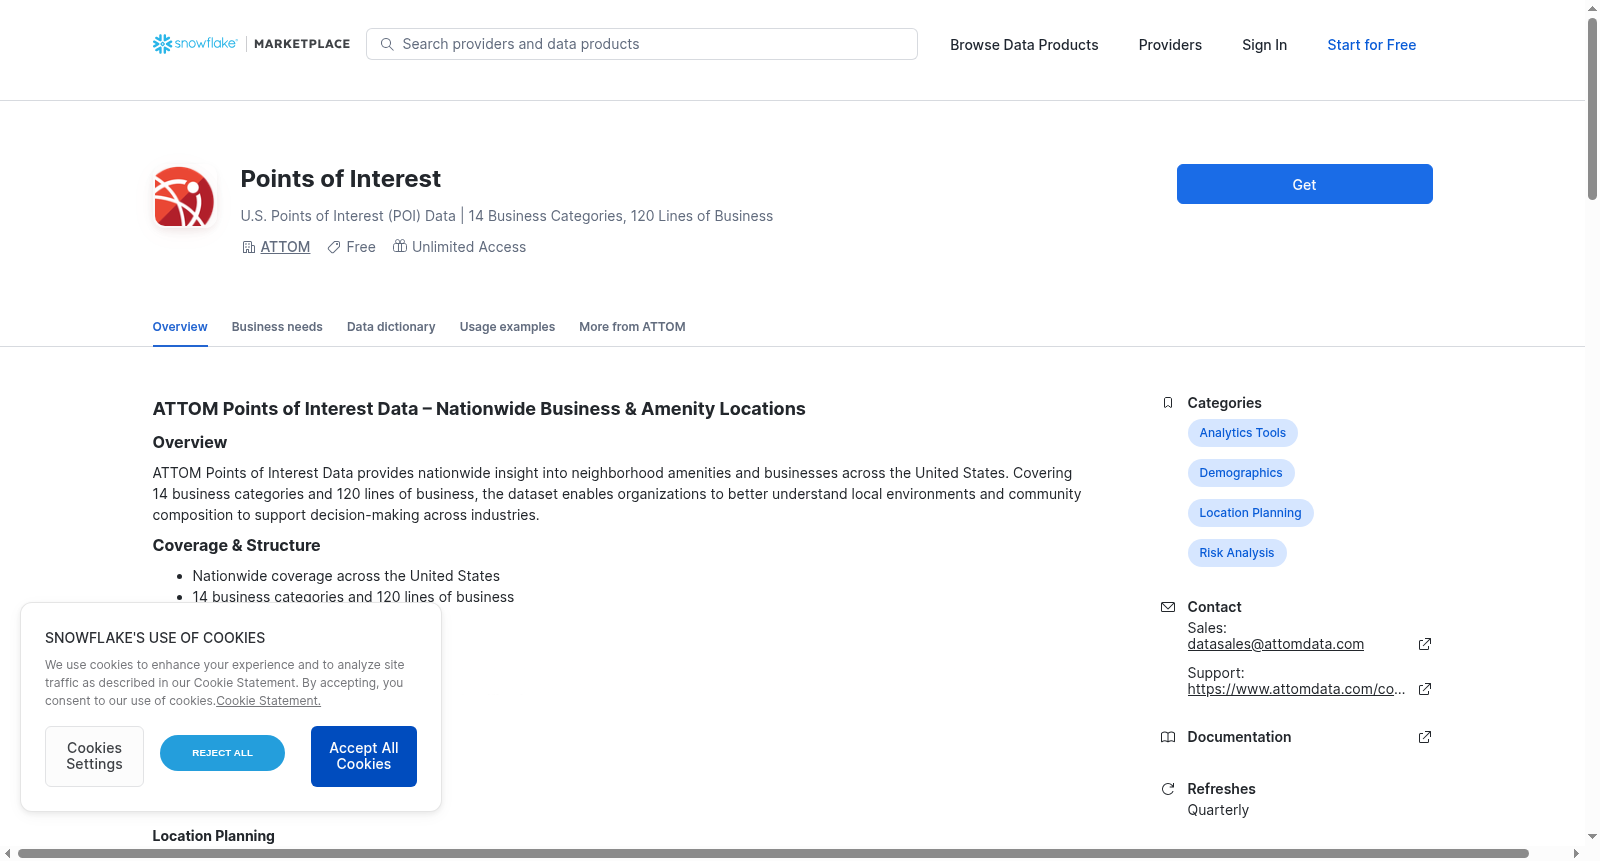Click the Location Planning section heading

tap(213, 836)
